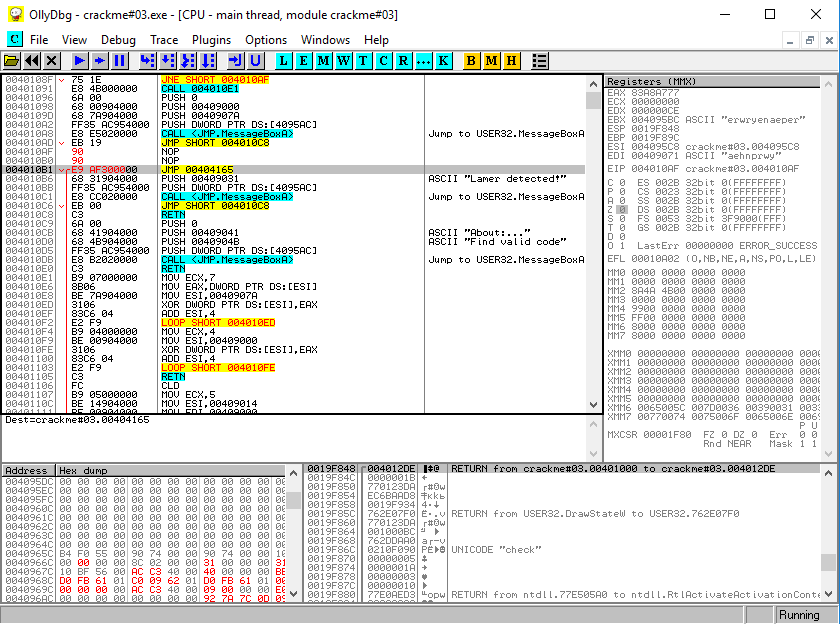Select the JNE SHORT 004010AF instruction

click(x=215, y=79)
